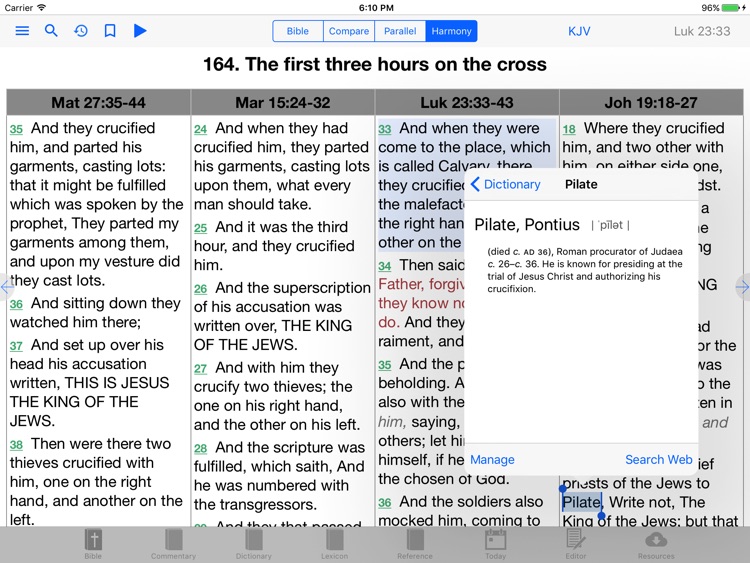Image resolution: width=750 pixels, height=563 pixels.
Task: Open the Resources download tab
Action: [656, 544]
